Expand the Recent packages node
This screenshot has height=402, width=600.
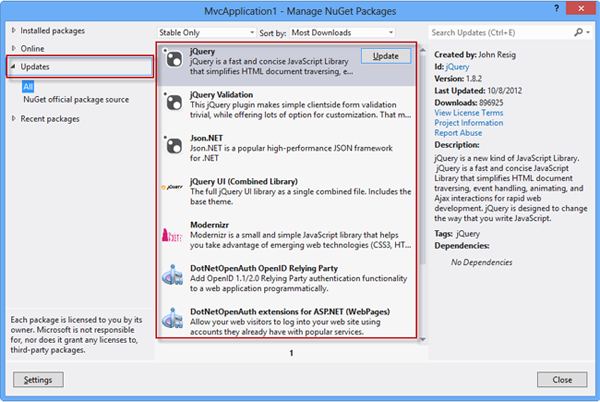tap(14, 119)
